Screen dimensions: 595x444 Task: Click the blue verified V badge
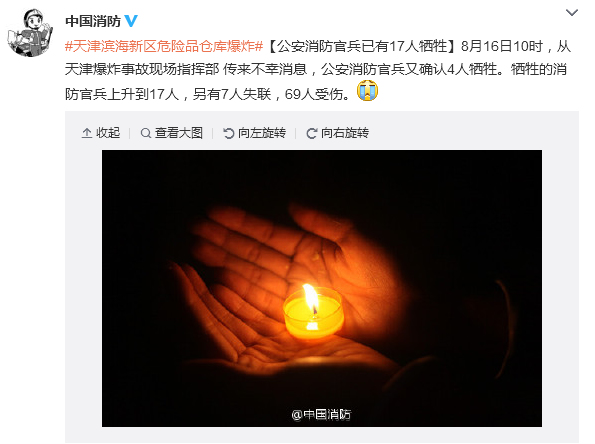pyautogui.click(x=131, y=20)
